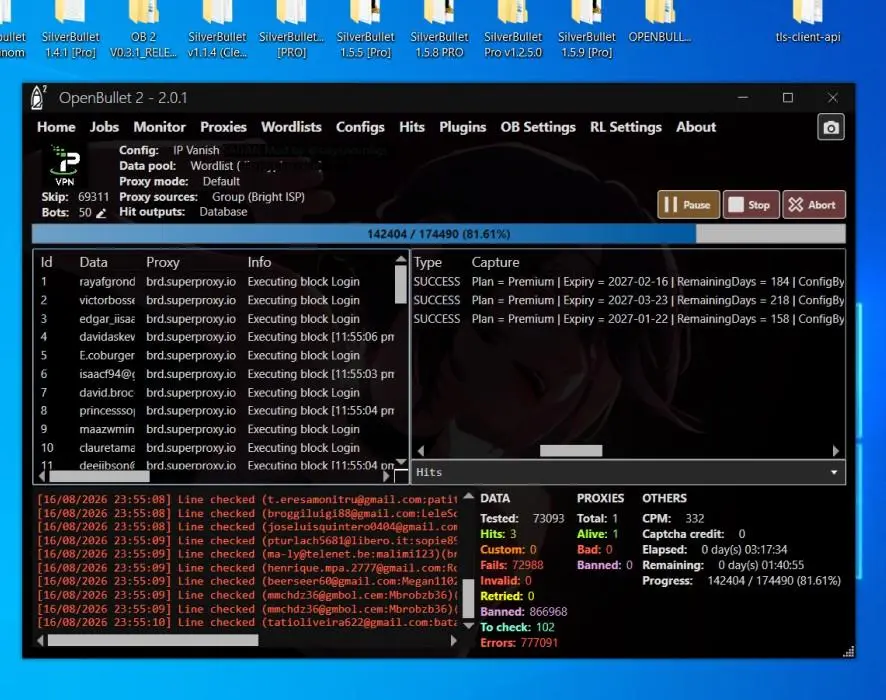Click the Capture column header
Screen dimensions: 886x700
click(x=496, y=262)
